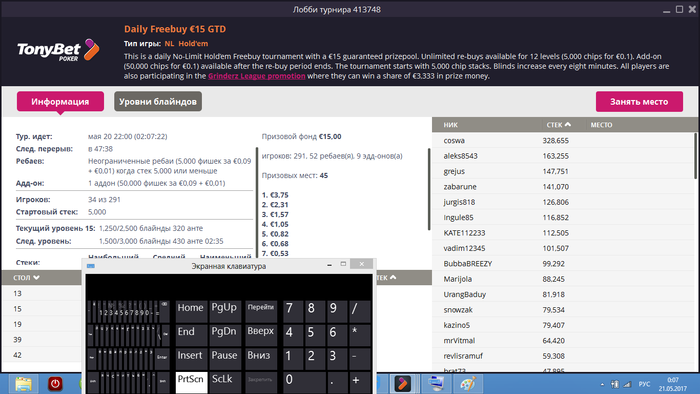
Task: Click numpad key 8
Action: click(x=315, y=311)
